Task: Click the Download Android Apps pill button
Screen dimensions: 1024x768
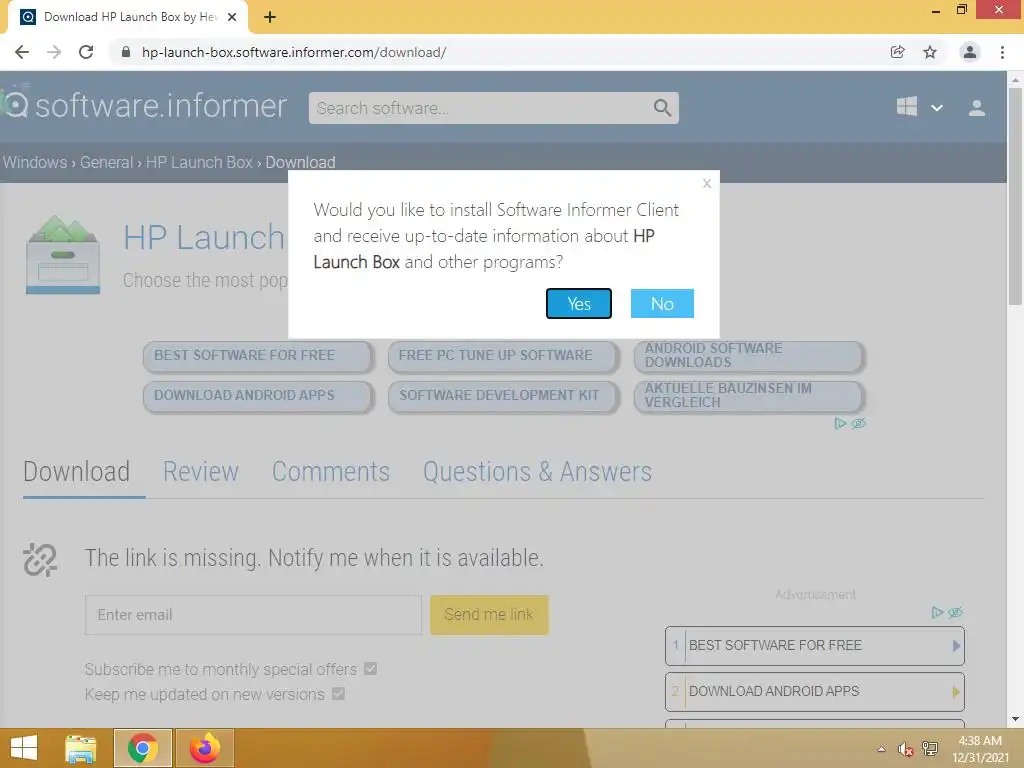Action: [258, 396]
